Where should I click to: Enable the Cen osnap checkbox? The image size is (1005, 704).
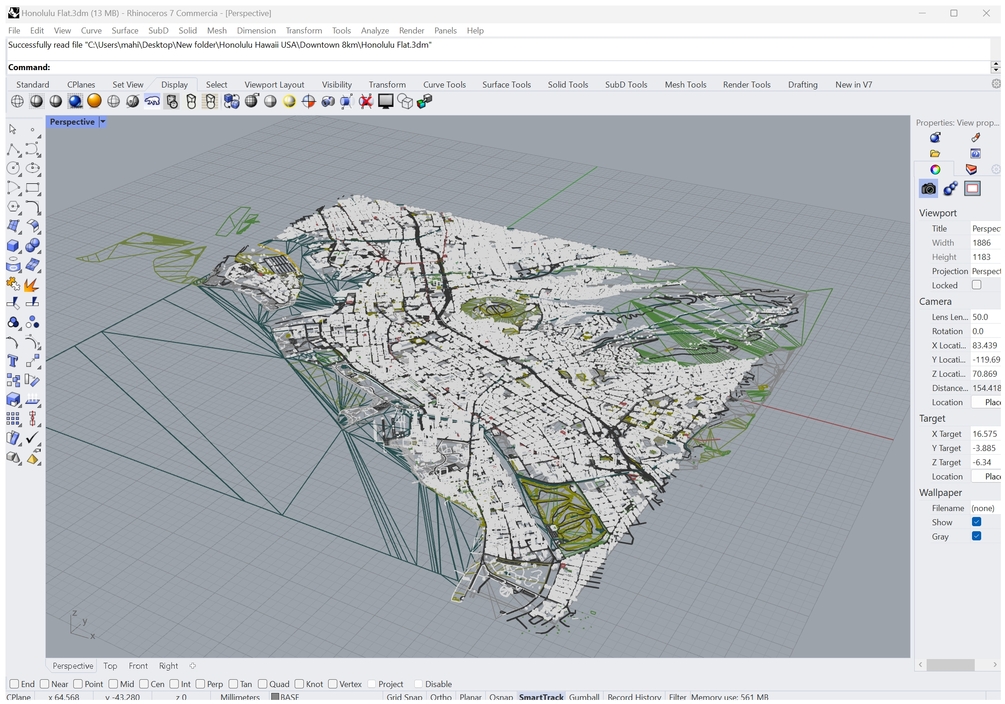point(144,684)
